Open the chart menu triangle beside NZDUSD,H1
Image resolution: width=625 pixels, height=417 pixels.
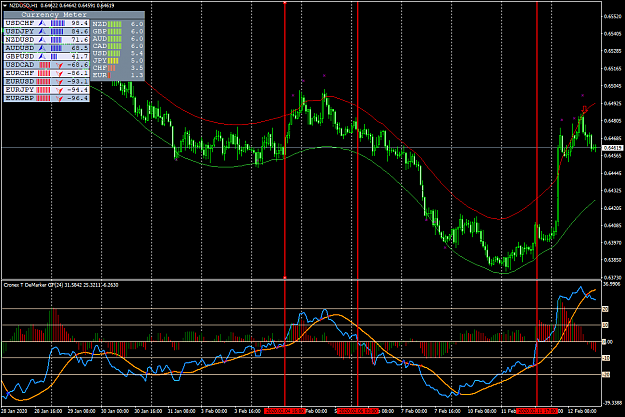[x=5, y=6]
